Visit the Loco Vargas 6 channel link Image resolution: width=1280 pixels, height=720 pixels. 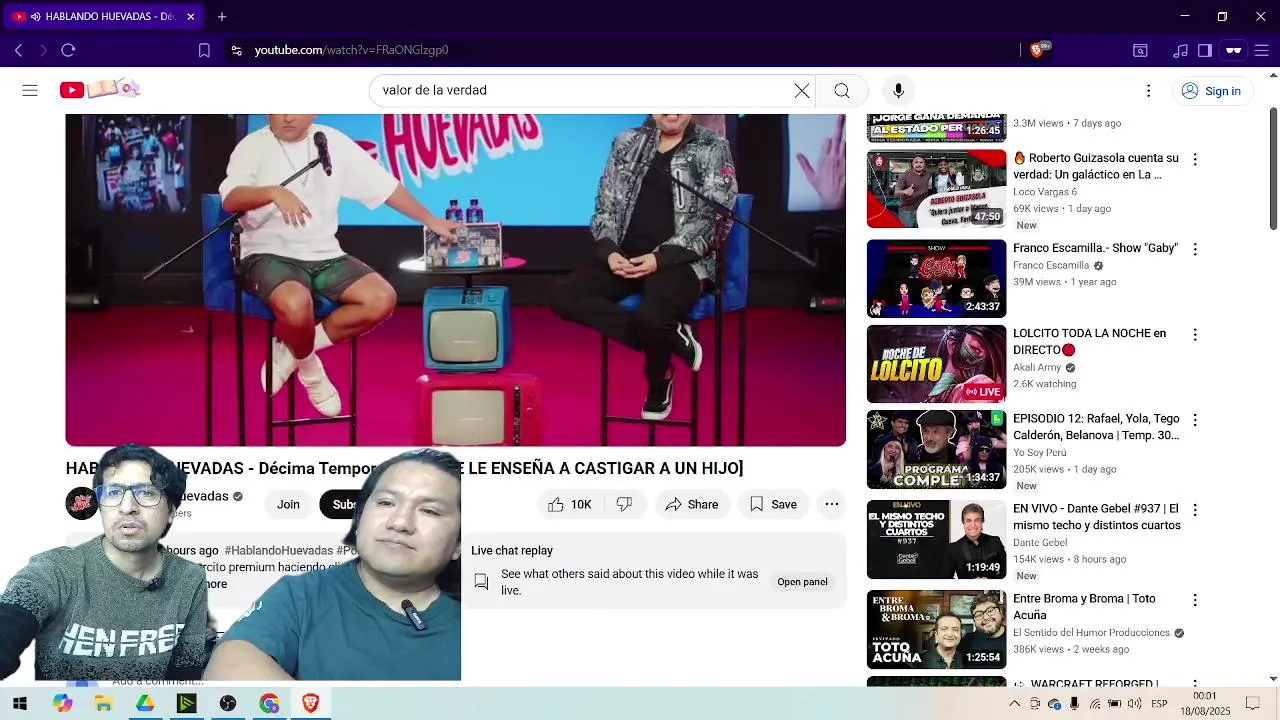pos(1045,192)
